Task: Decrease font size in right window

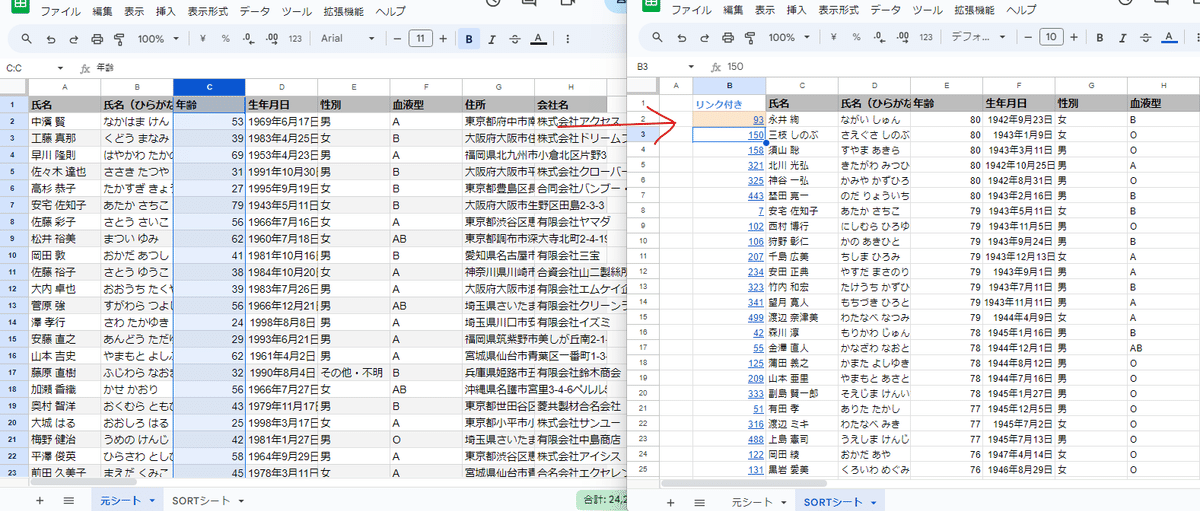Action: [1027, 37]
